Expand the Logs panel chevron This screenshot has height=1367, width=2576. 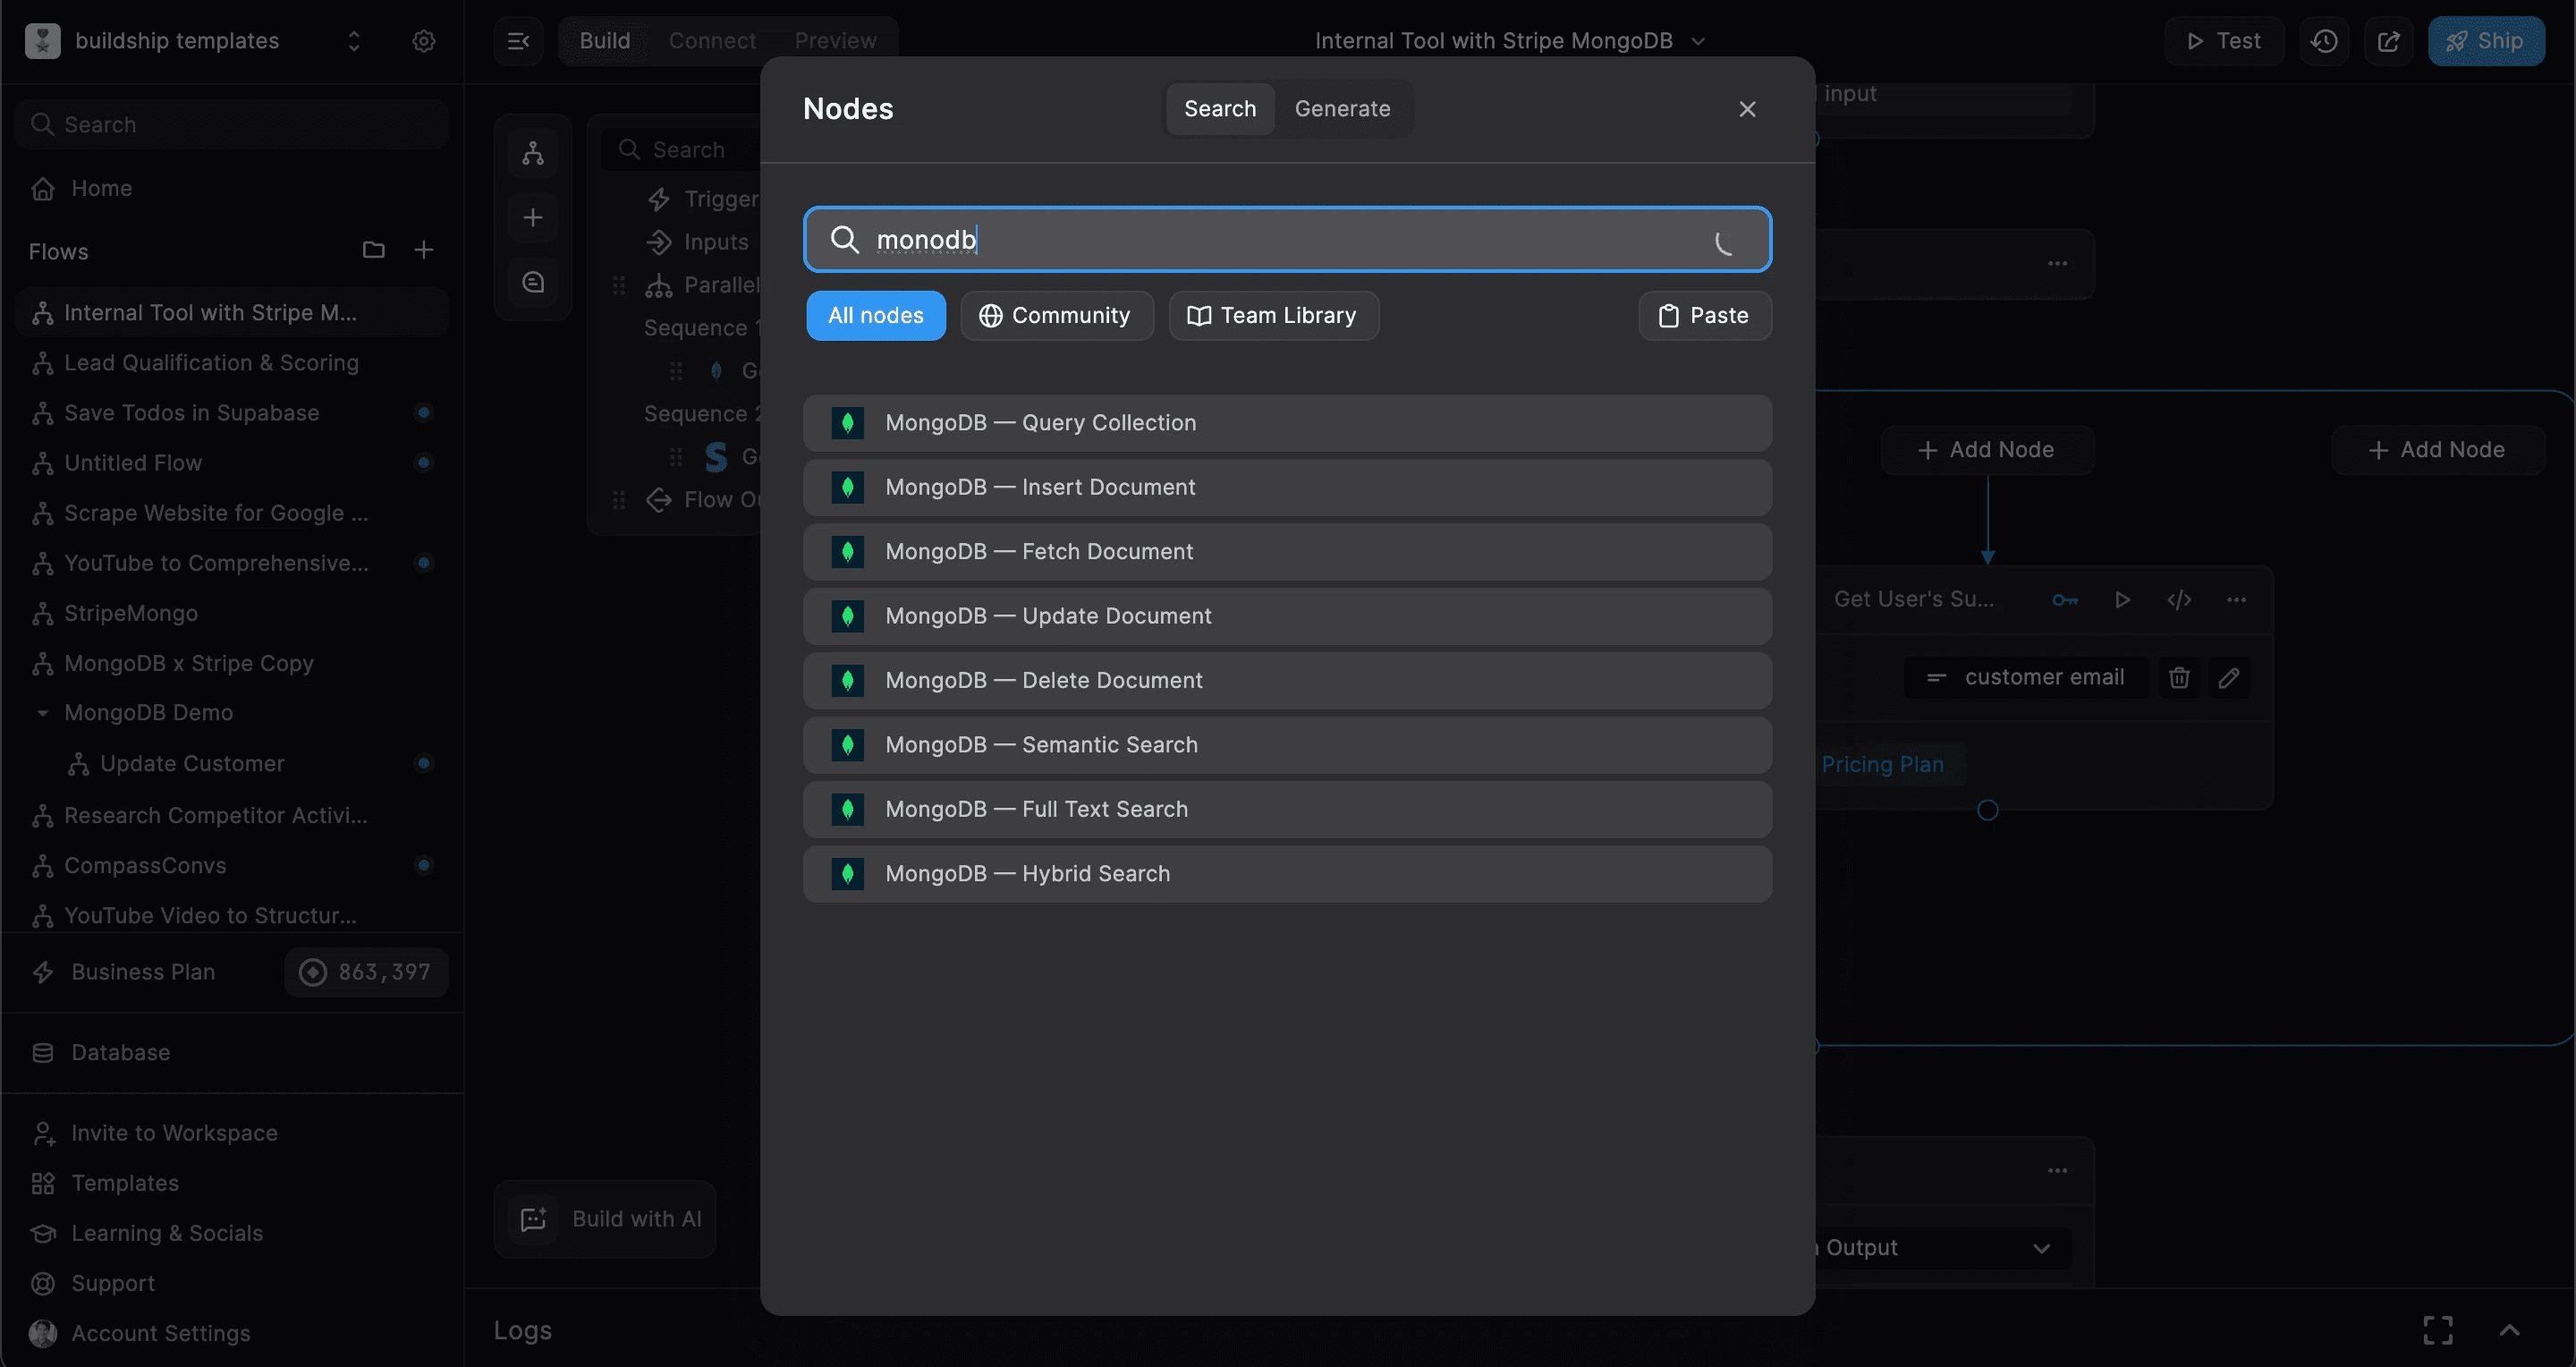[x=2510, y=1330]
